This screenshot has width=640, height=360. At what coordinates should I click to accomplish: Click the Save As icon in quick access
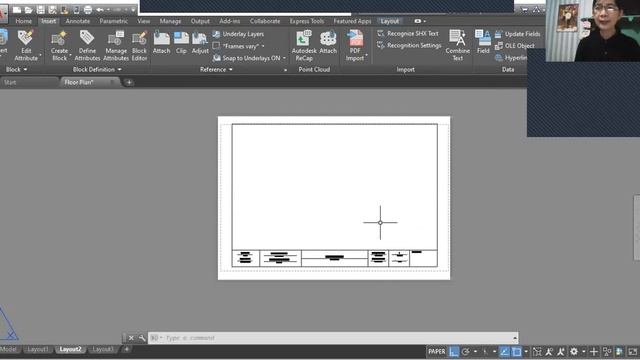click(x=52, y=9)
